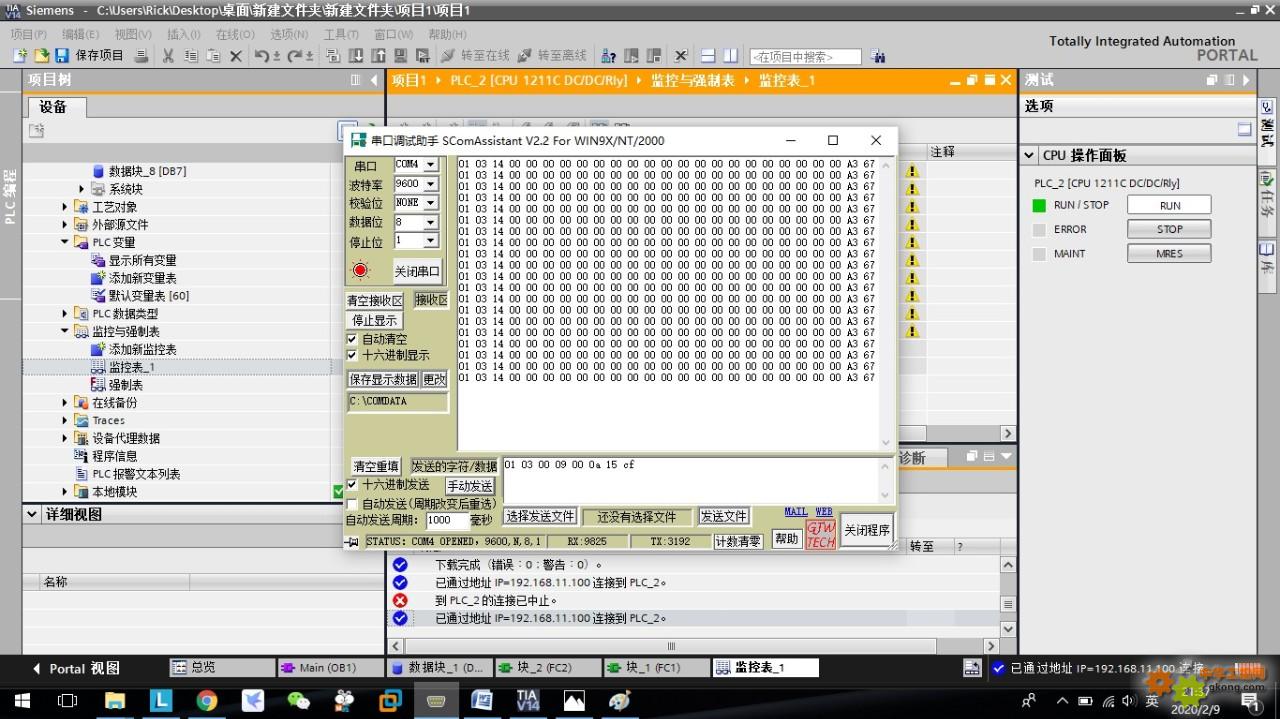Open the 工具(T) menu
Viewport: 1280px width, 719px height.
(341, 34)
